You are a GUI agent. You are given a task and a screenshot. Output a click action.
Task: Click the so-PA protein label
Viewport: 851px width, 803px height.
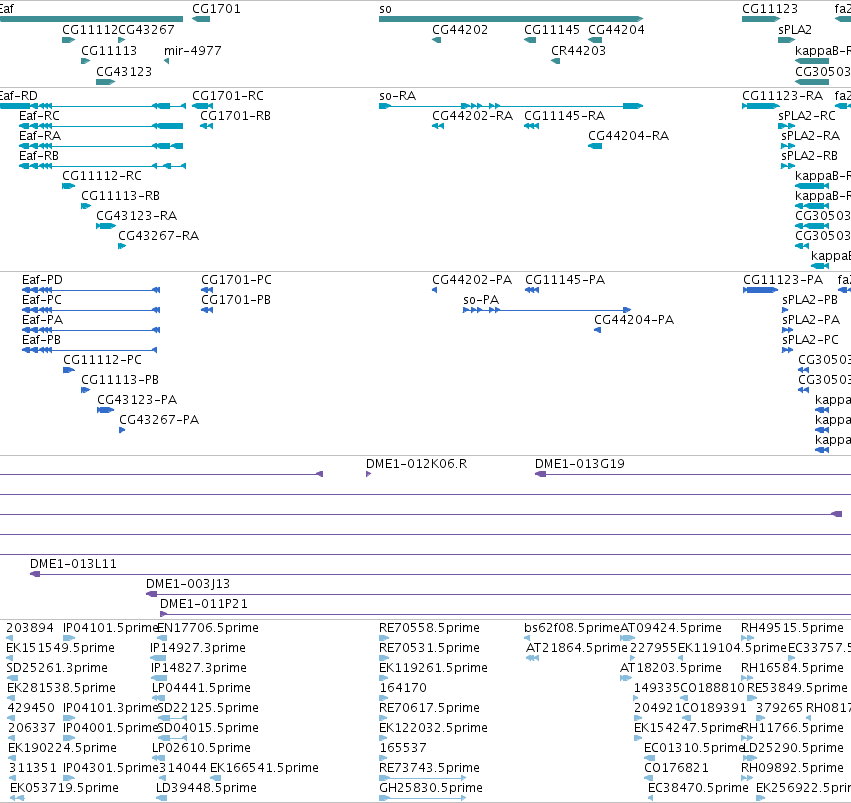coord(481,300)
